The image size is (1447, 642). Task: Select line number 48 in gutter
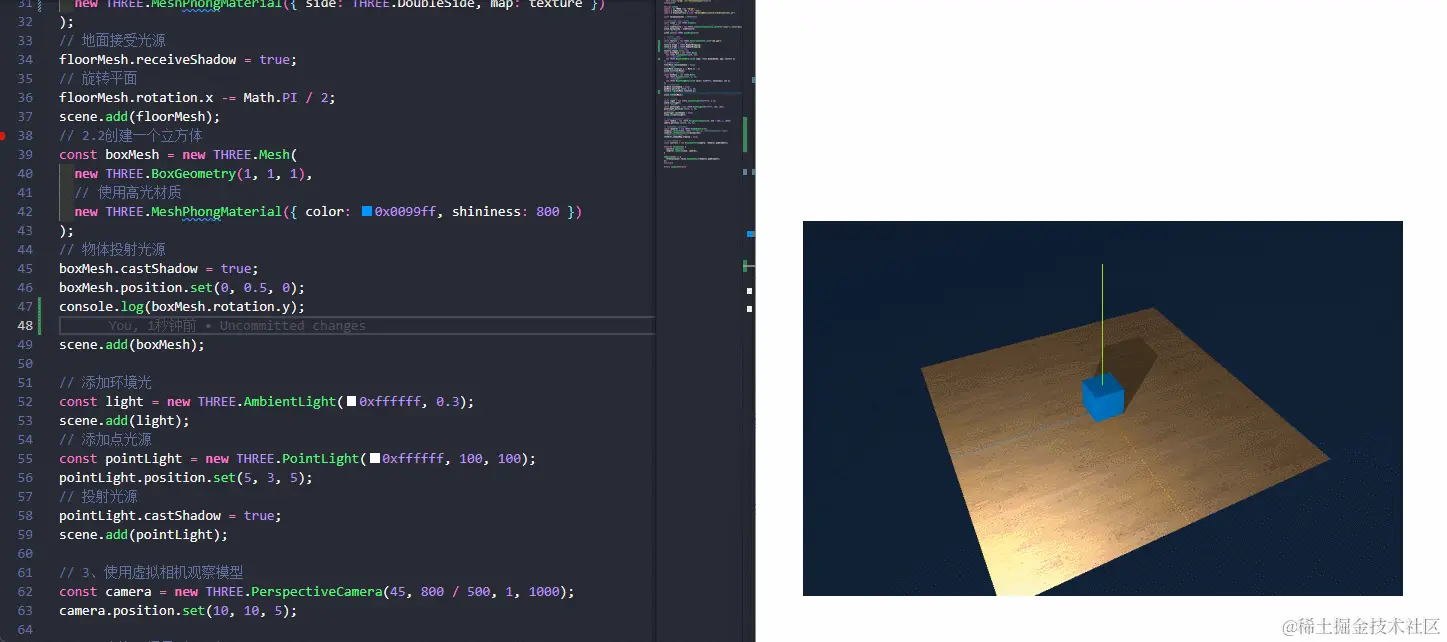click(x=25, y=325)
